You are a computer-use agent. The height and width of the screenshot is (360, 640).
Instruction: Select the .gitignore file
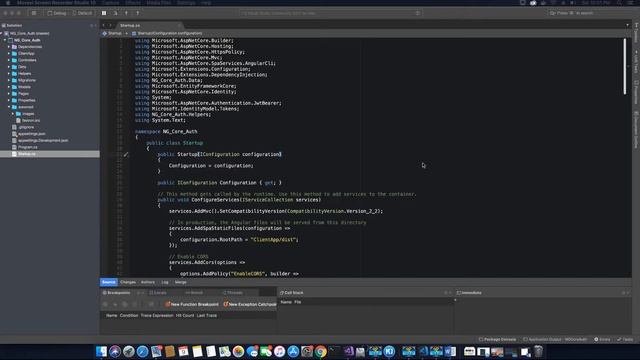pos(26,127)
